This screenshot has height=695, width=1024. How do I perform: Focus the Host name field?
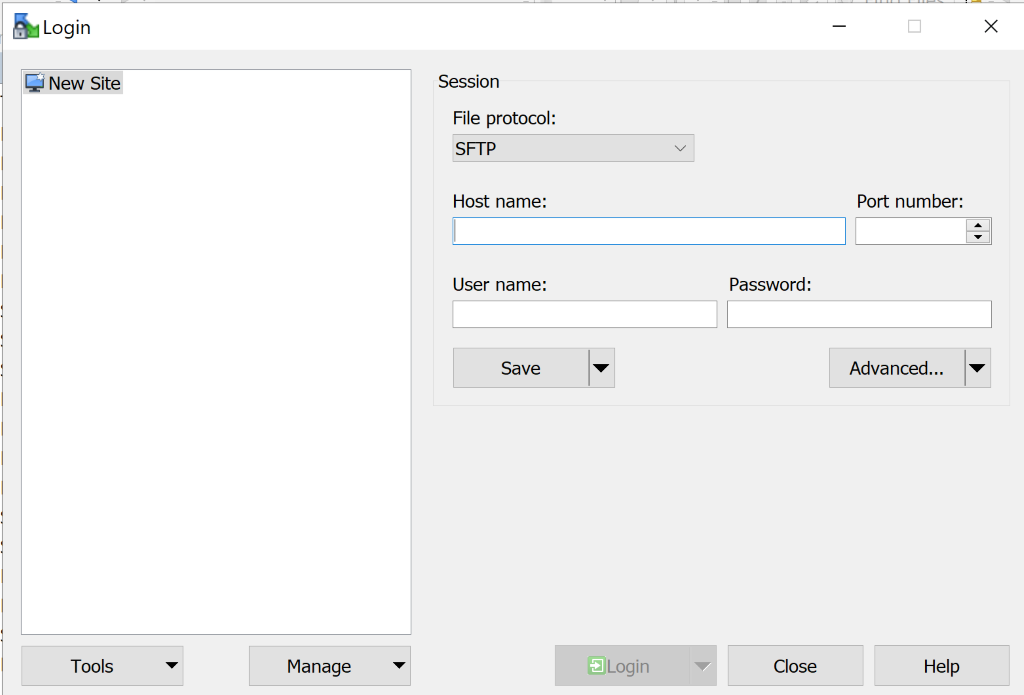649,231
